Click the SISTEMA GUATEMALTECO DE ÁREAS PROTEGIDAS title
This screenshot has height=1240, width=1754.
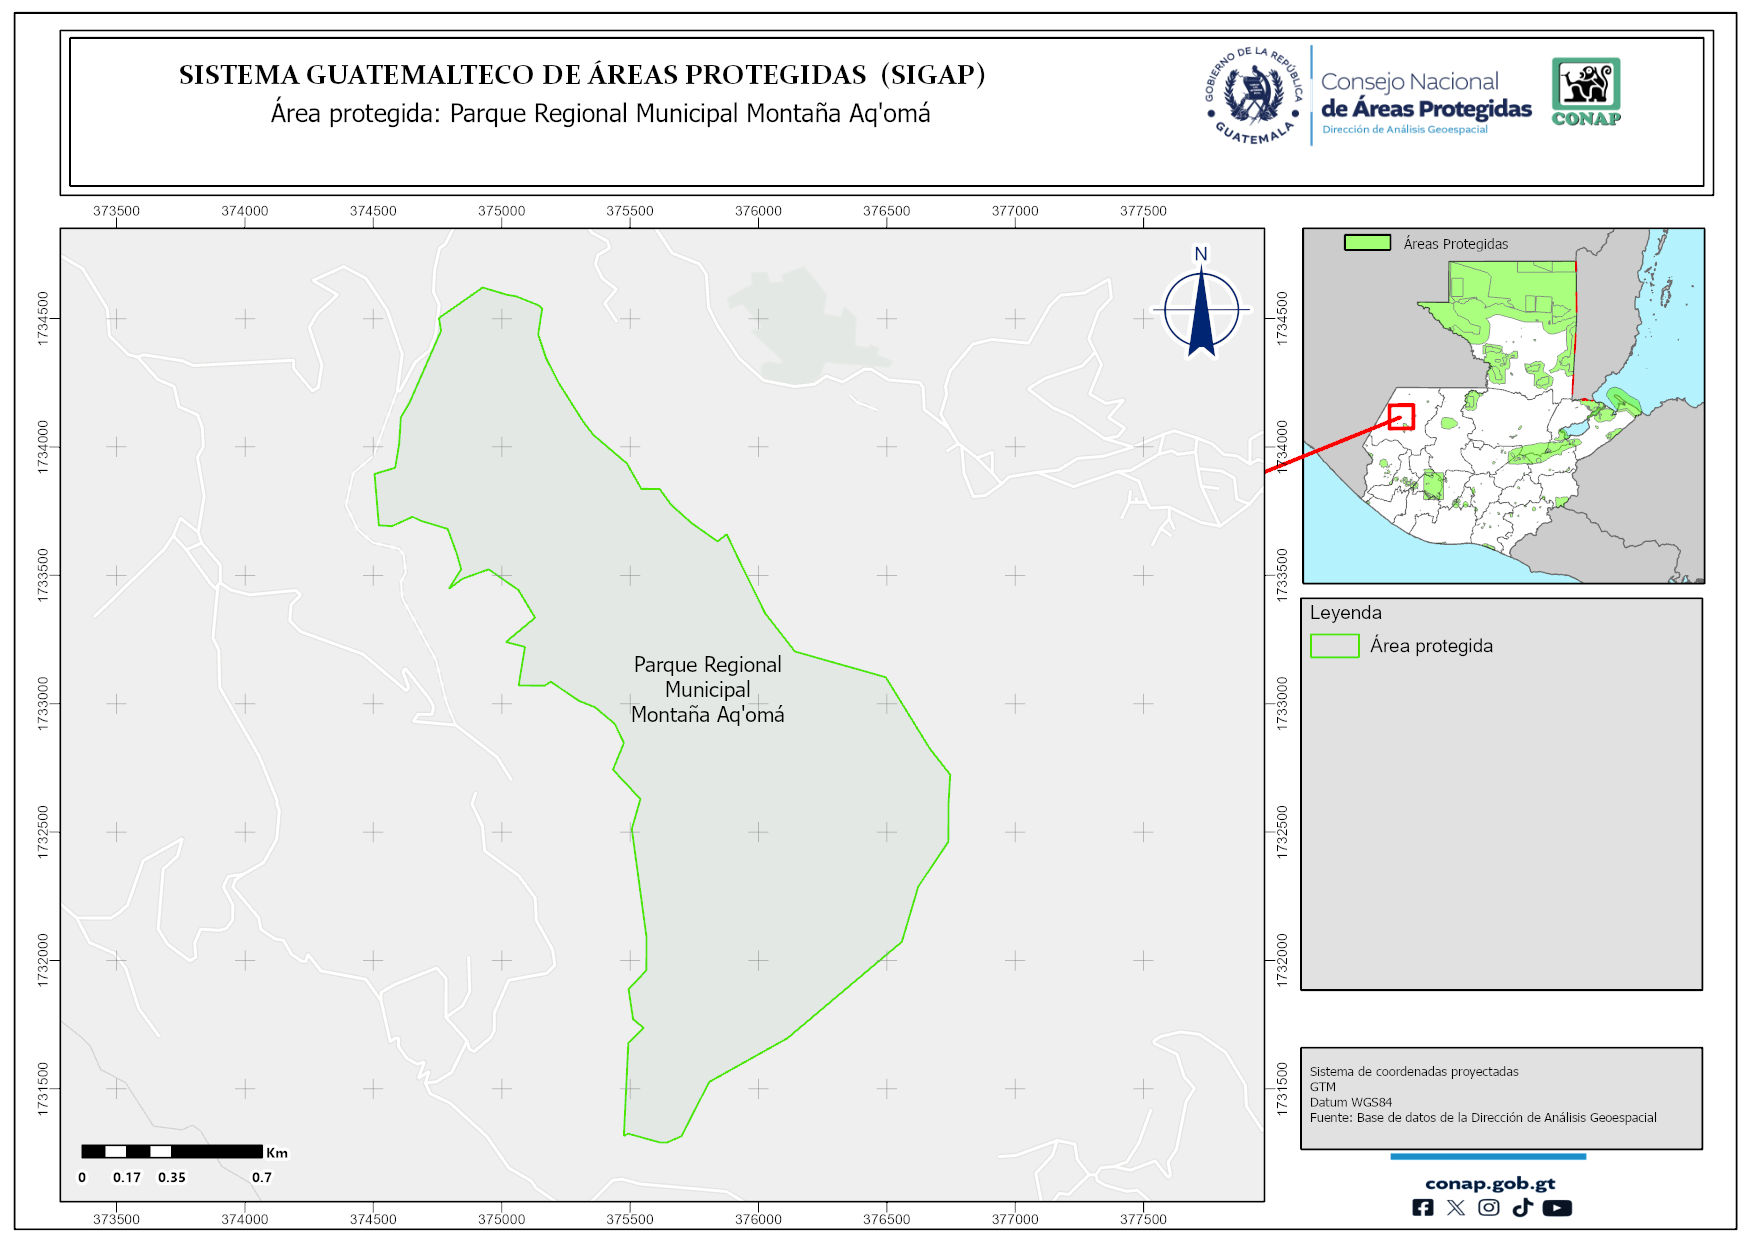582,75
